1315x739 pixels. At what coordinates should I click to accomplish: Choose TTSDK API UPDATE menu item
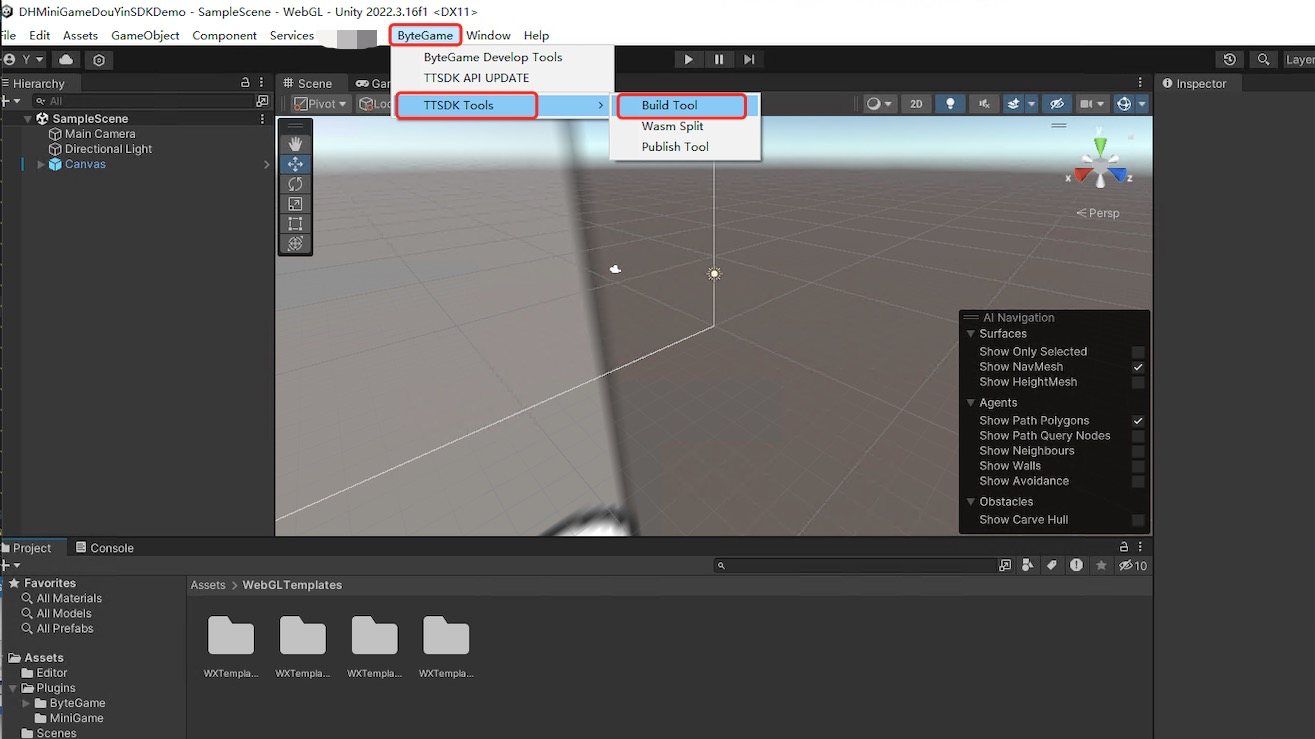pos(476,78)
